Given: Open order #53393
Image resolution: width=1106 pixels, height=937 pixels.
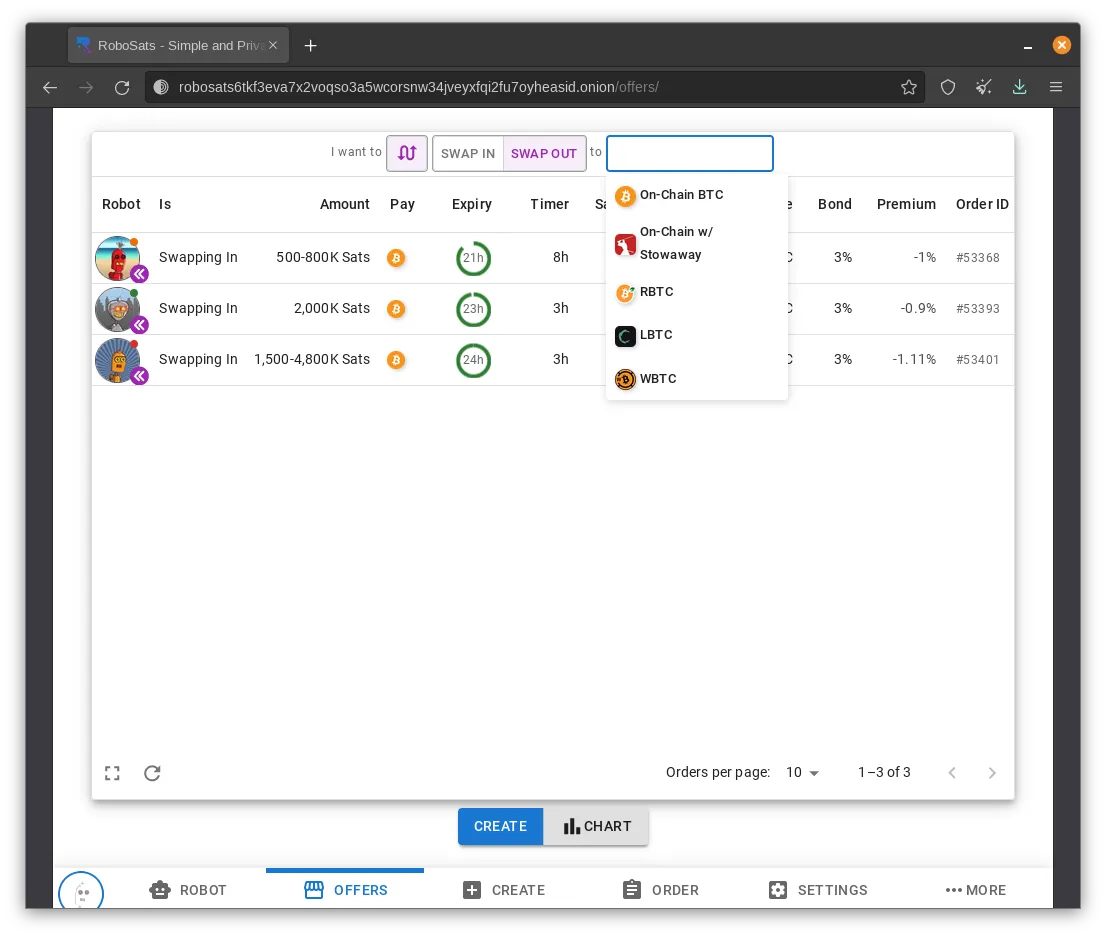Looking at the screenshot, I should click(x=978, y=308).
